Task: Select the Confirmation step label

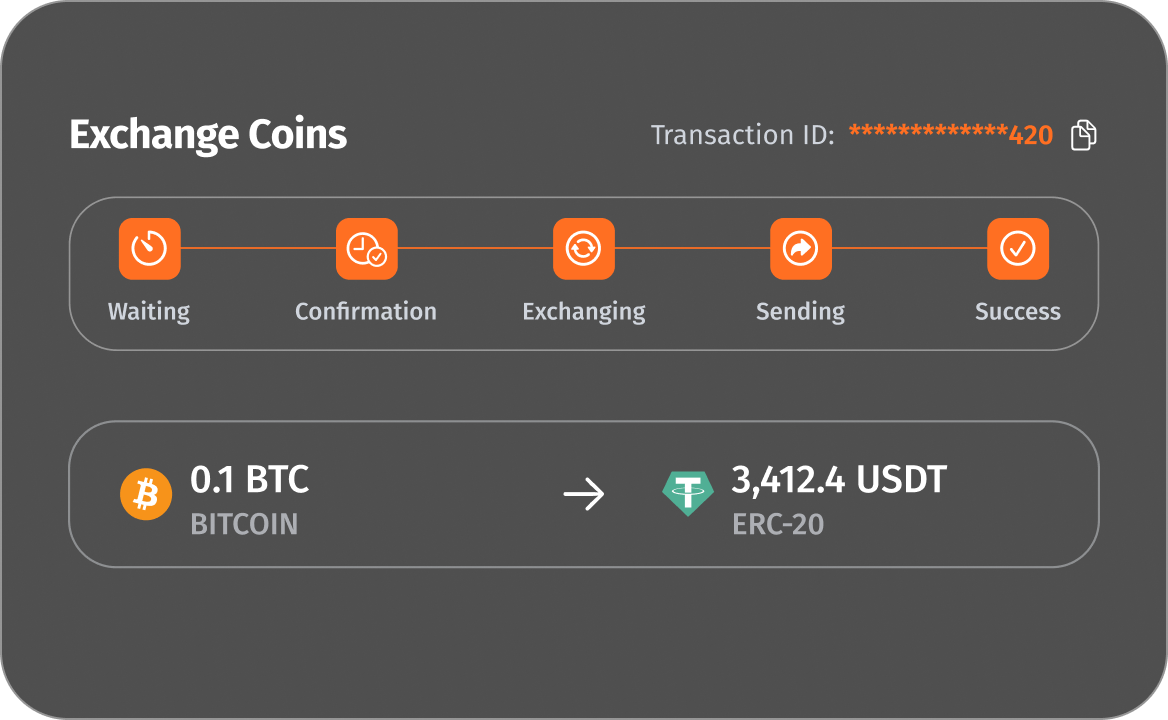Action: (x=366, y=312)
